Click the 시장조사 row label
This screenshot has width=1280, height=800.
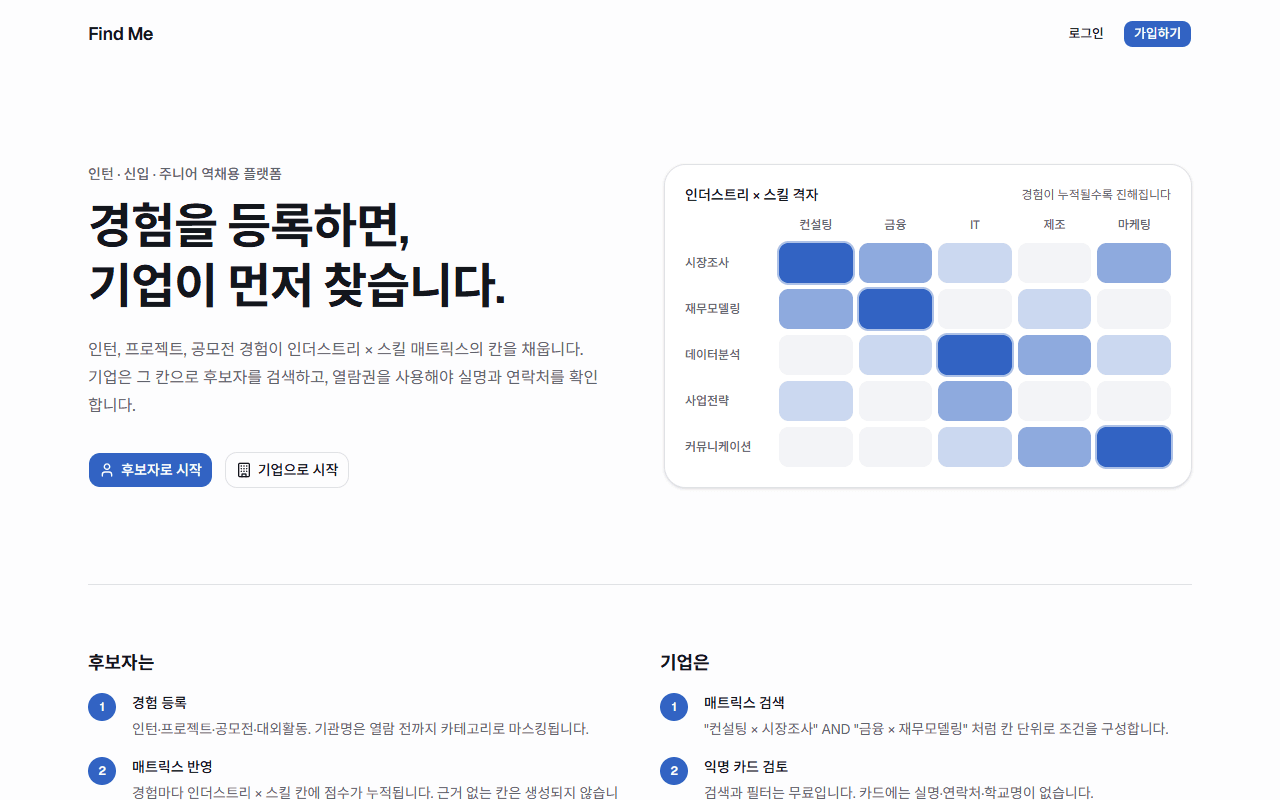(707, 263)
